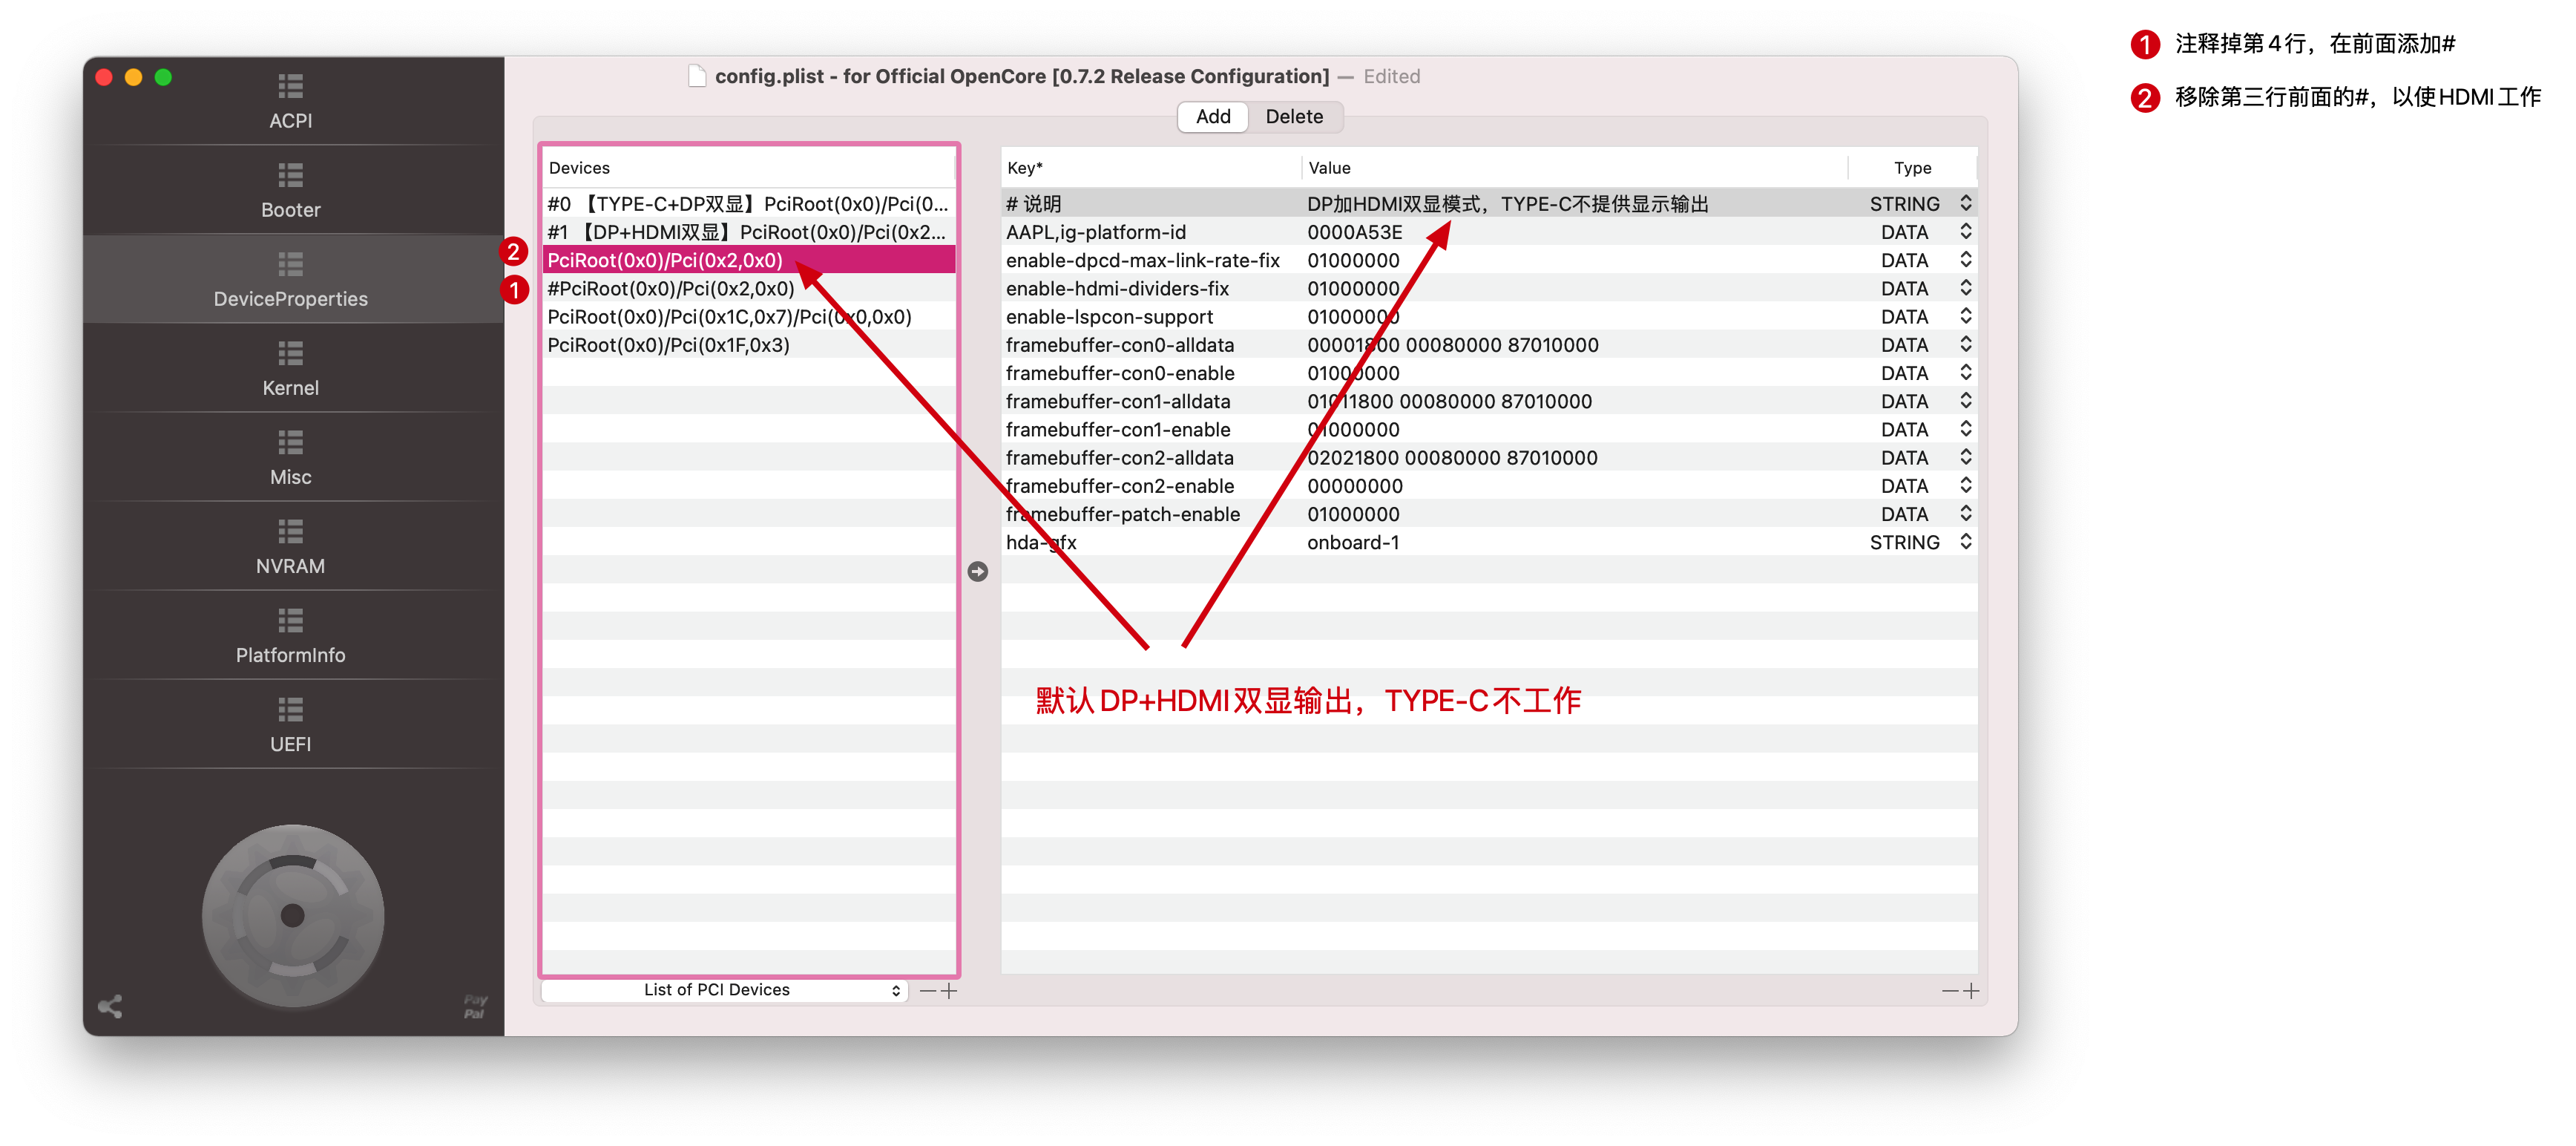Select device PciRoot(0x0)/Pci(0x1F,0x3)
The height and width of the screenshot is (1146, 2576).
(x=668, y=345)
